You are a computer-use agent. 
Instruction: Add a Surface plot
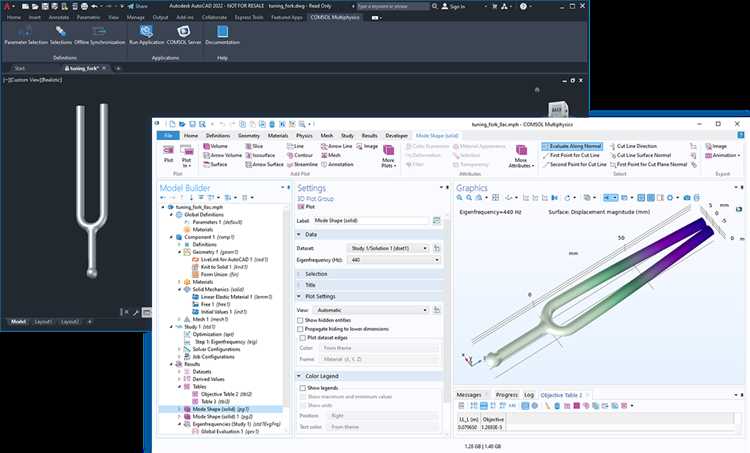[215, 164]
